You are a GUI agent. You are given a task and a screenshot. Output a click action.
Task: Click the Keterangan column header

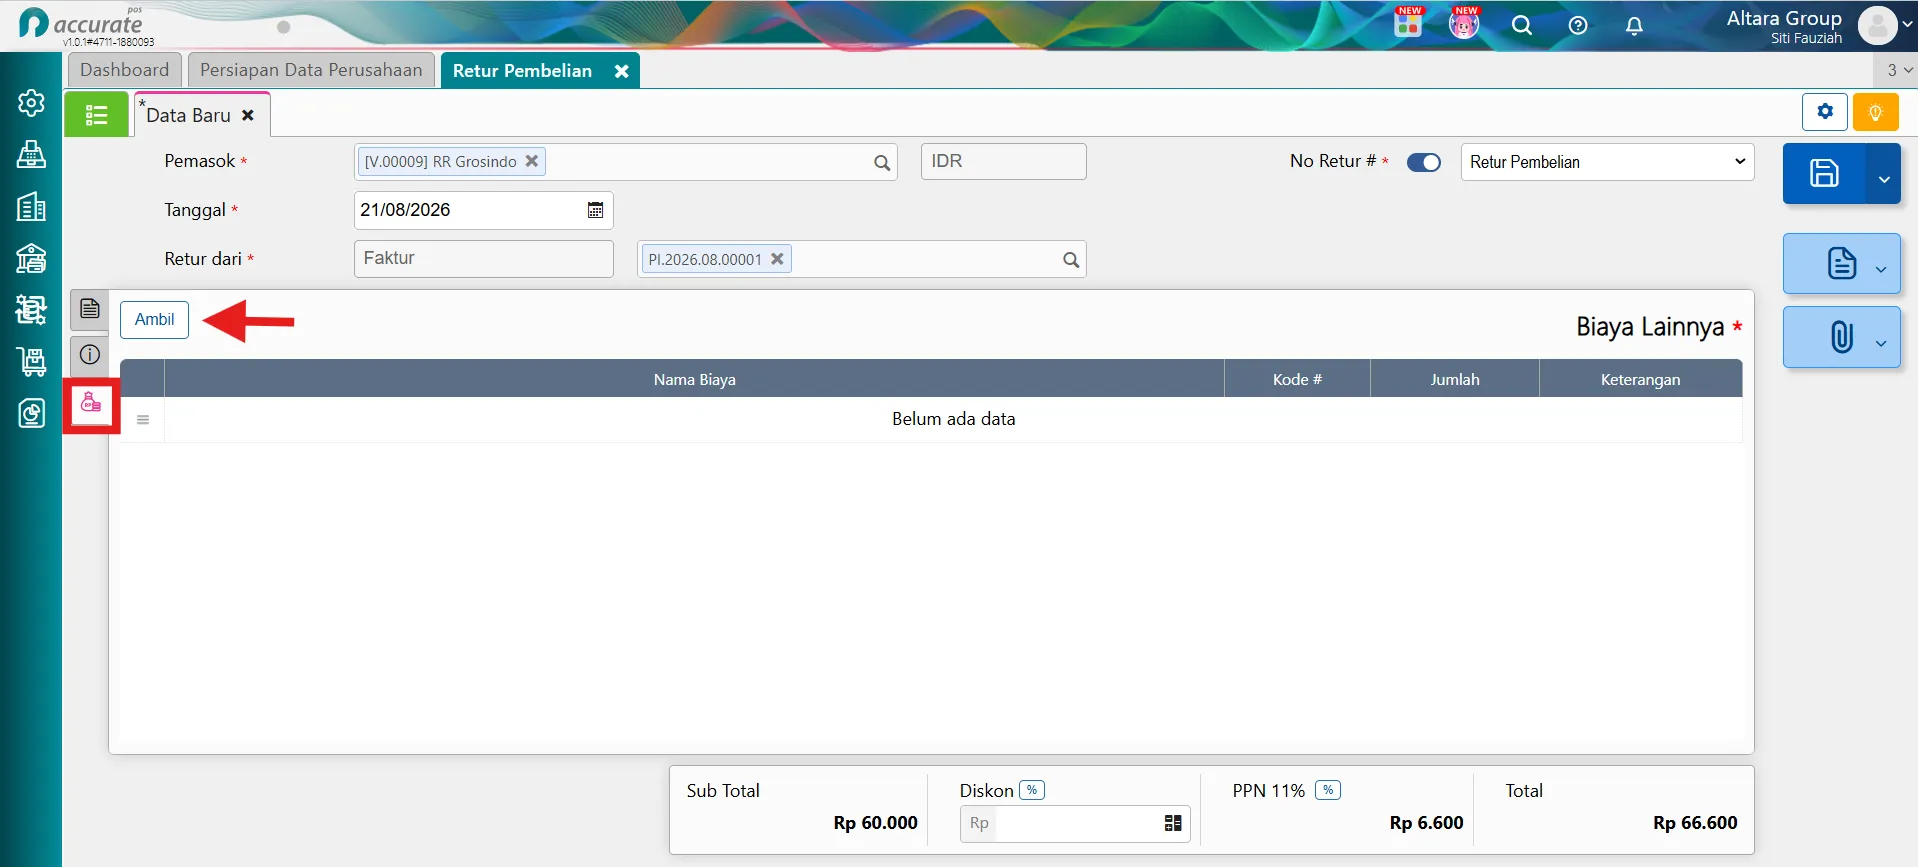(x=1640, y=380)
